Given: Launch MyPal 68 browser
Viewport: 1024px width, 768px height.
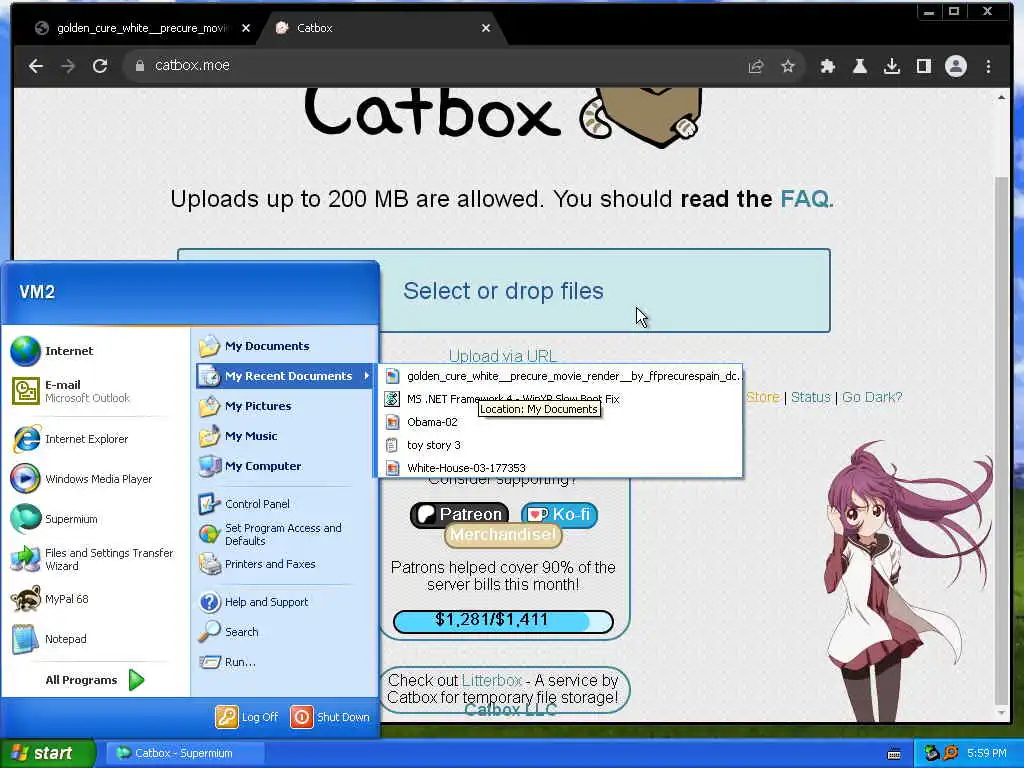Looking at the screenshot, I should 95,599.
